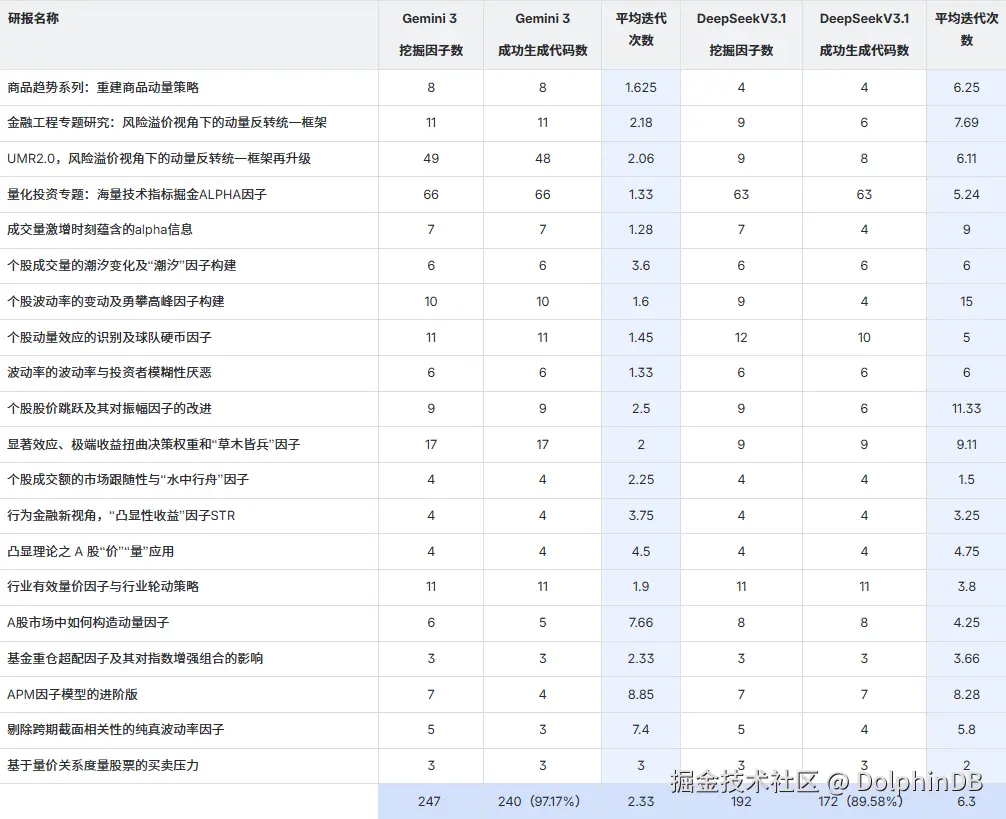Select the UMR2.0 row title

point(159,158)
